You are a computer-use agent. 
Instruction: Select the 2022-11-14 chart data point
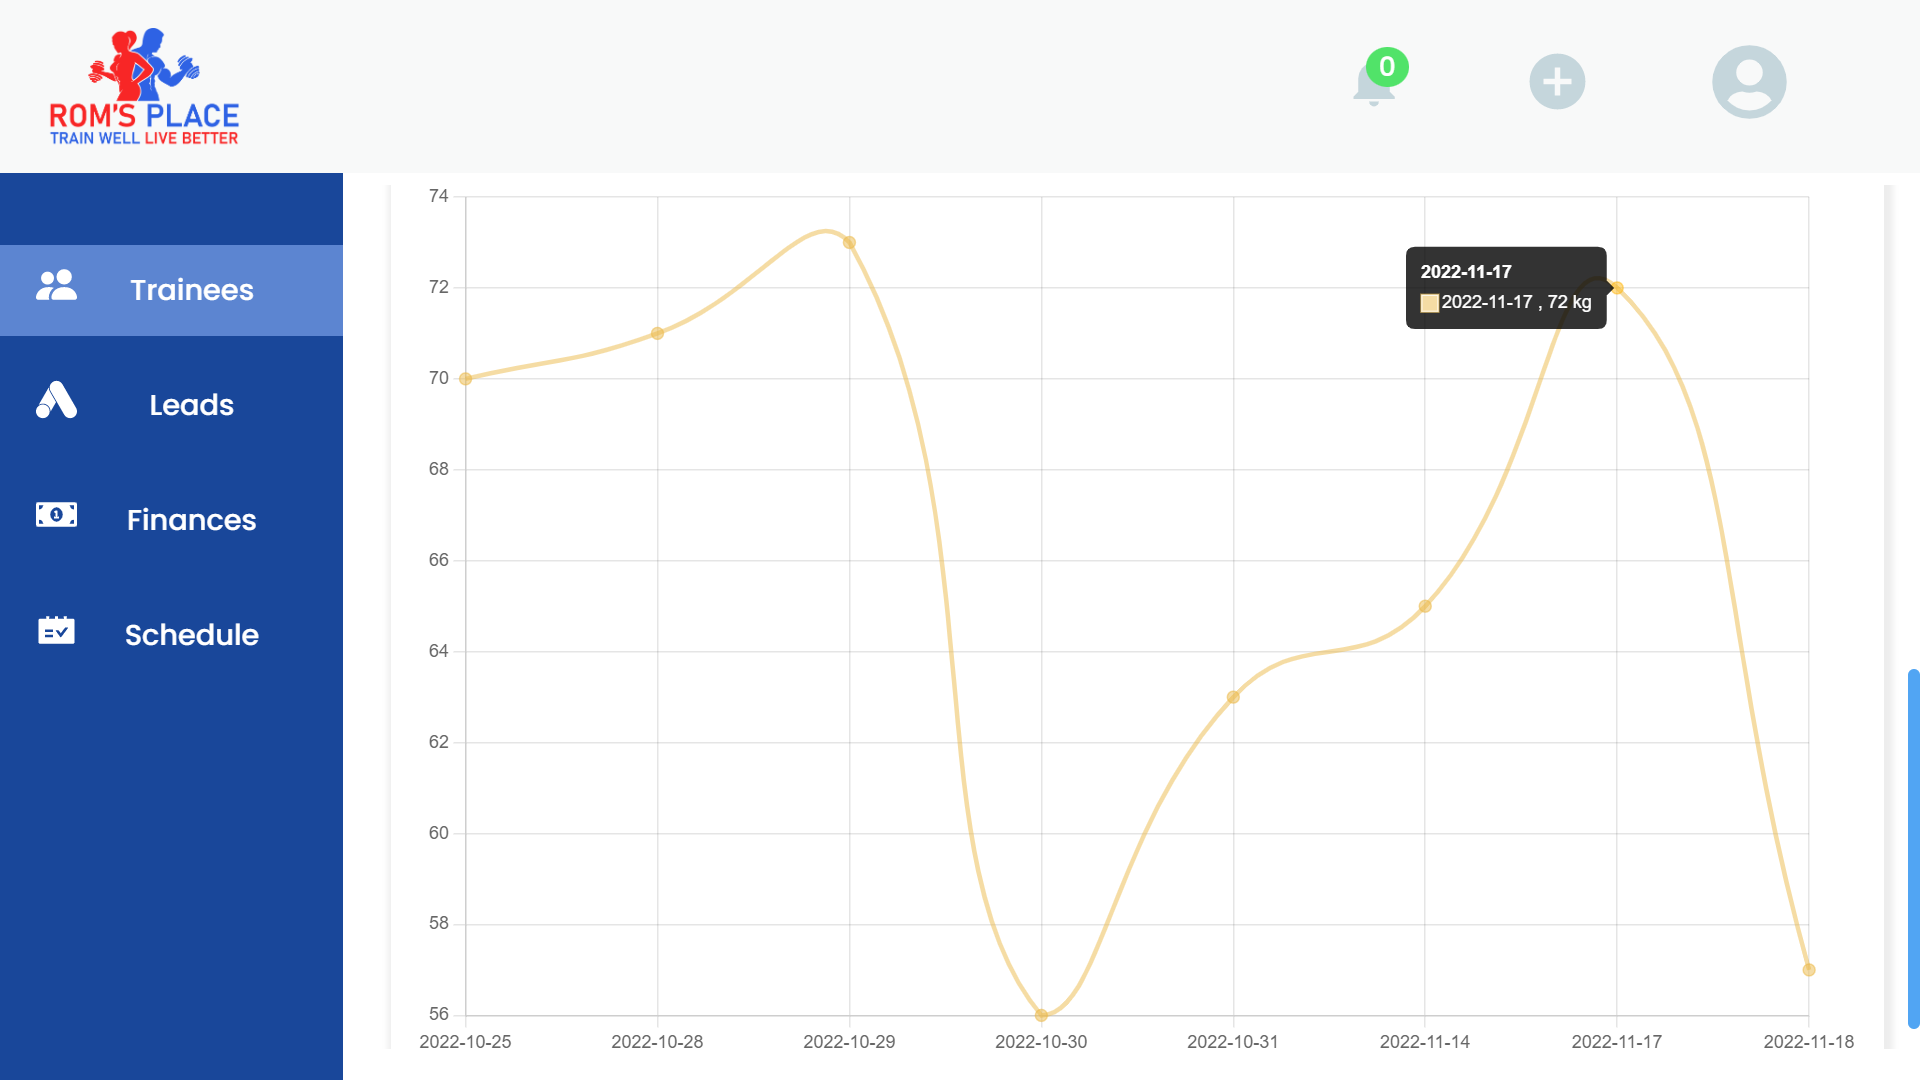(1425, 605)
